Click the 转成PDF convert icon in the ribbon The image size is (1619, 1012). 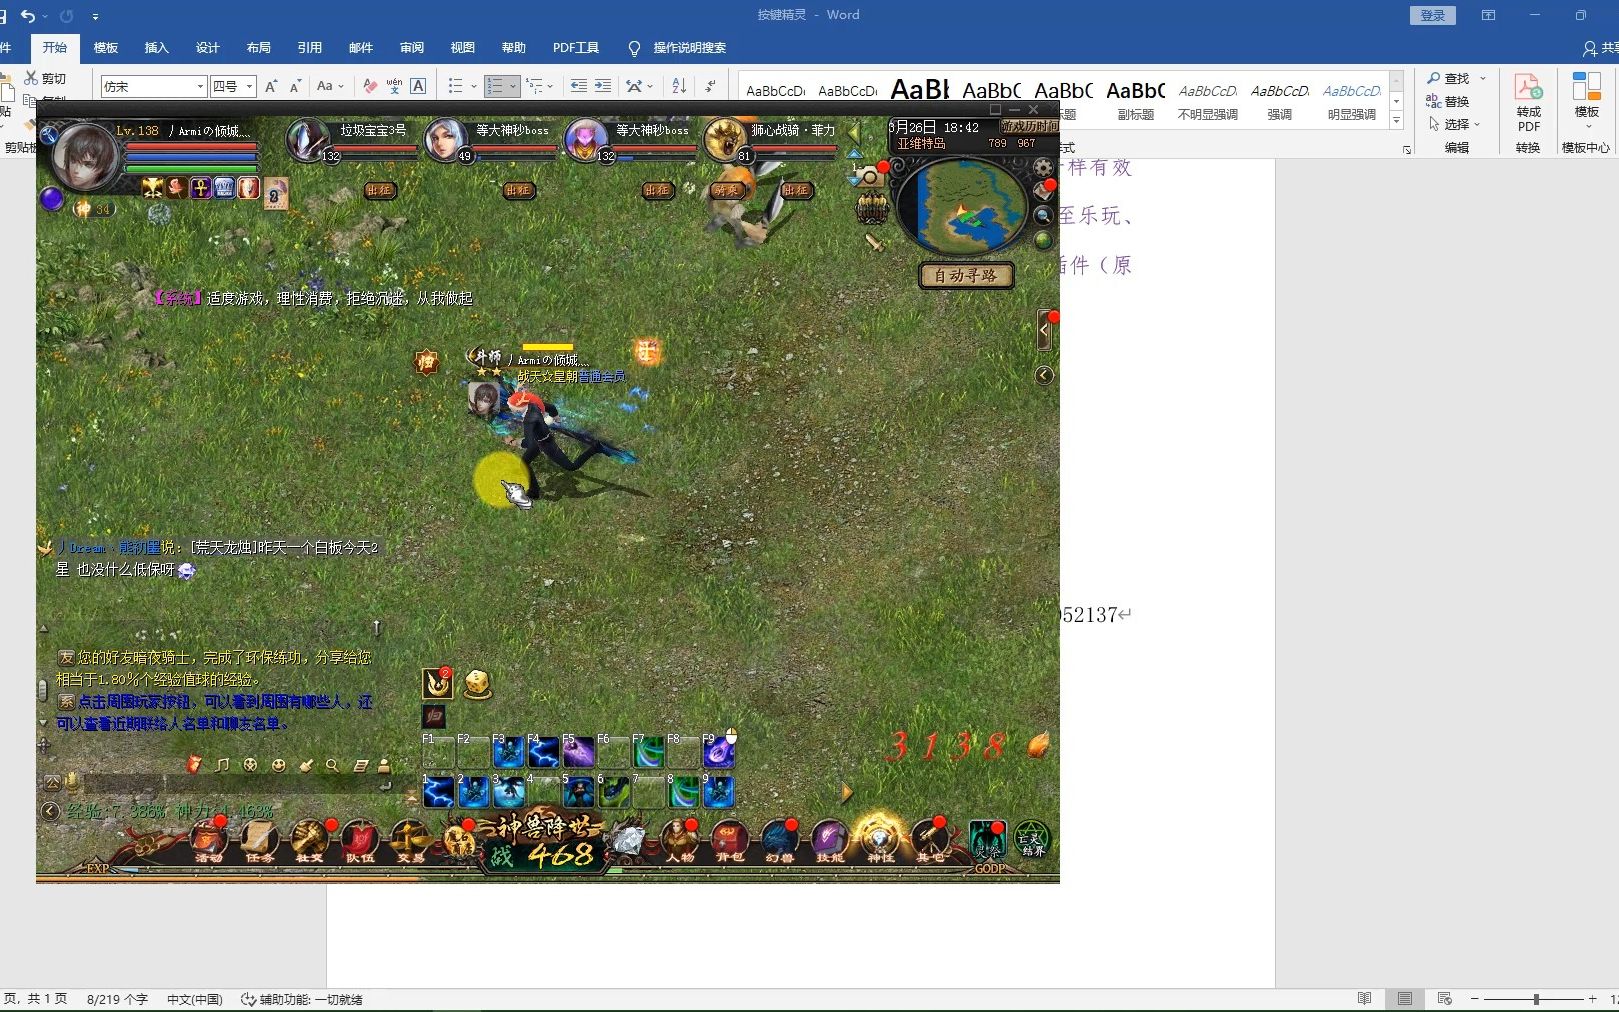click(x=1528, y=103)
